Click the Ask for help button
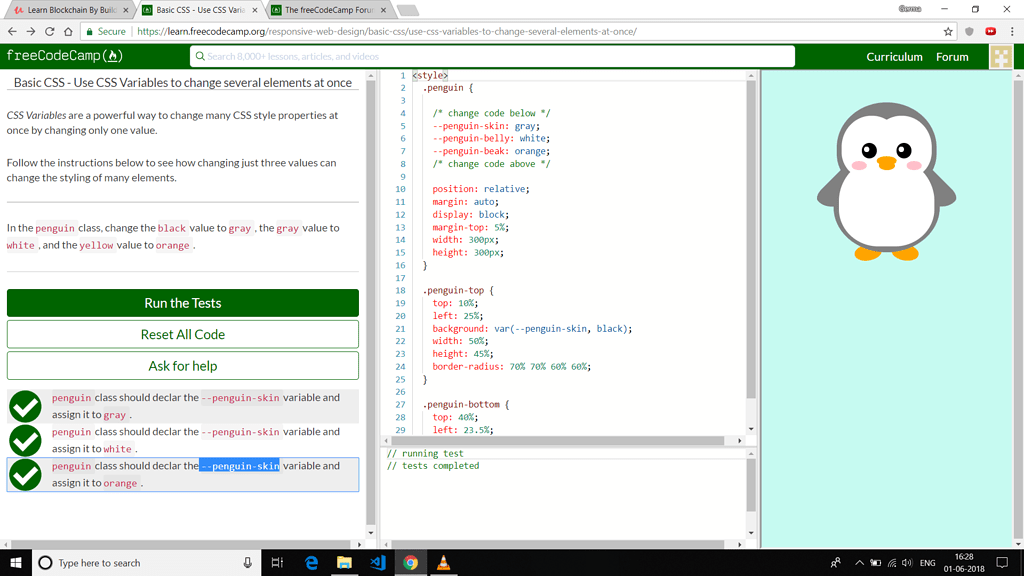1024x576 pixels. [183, 365]
